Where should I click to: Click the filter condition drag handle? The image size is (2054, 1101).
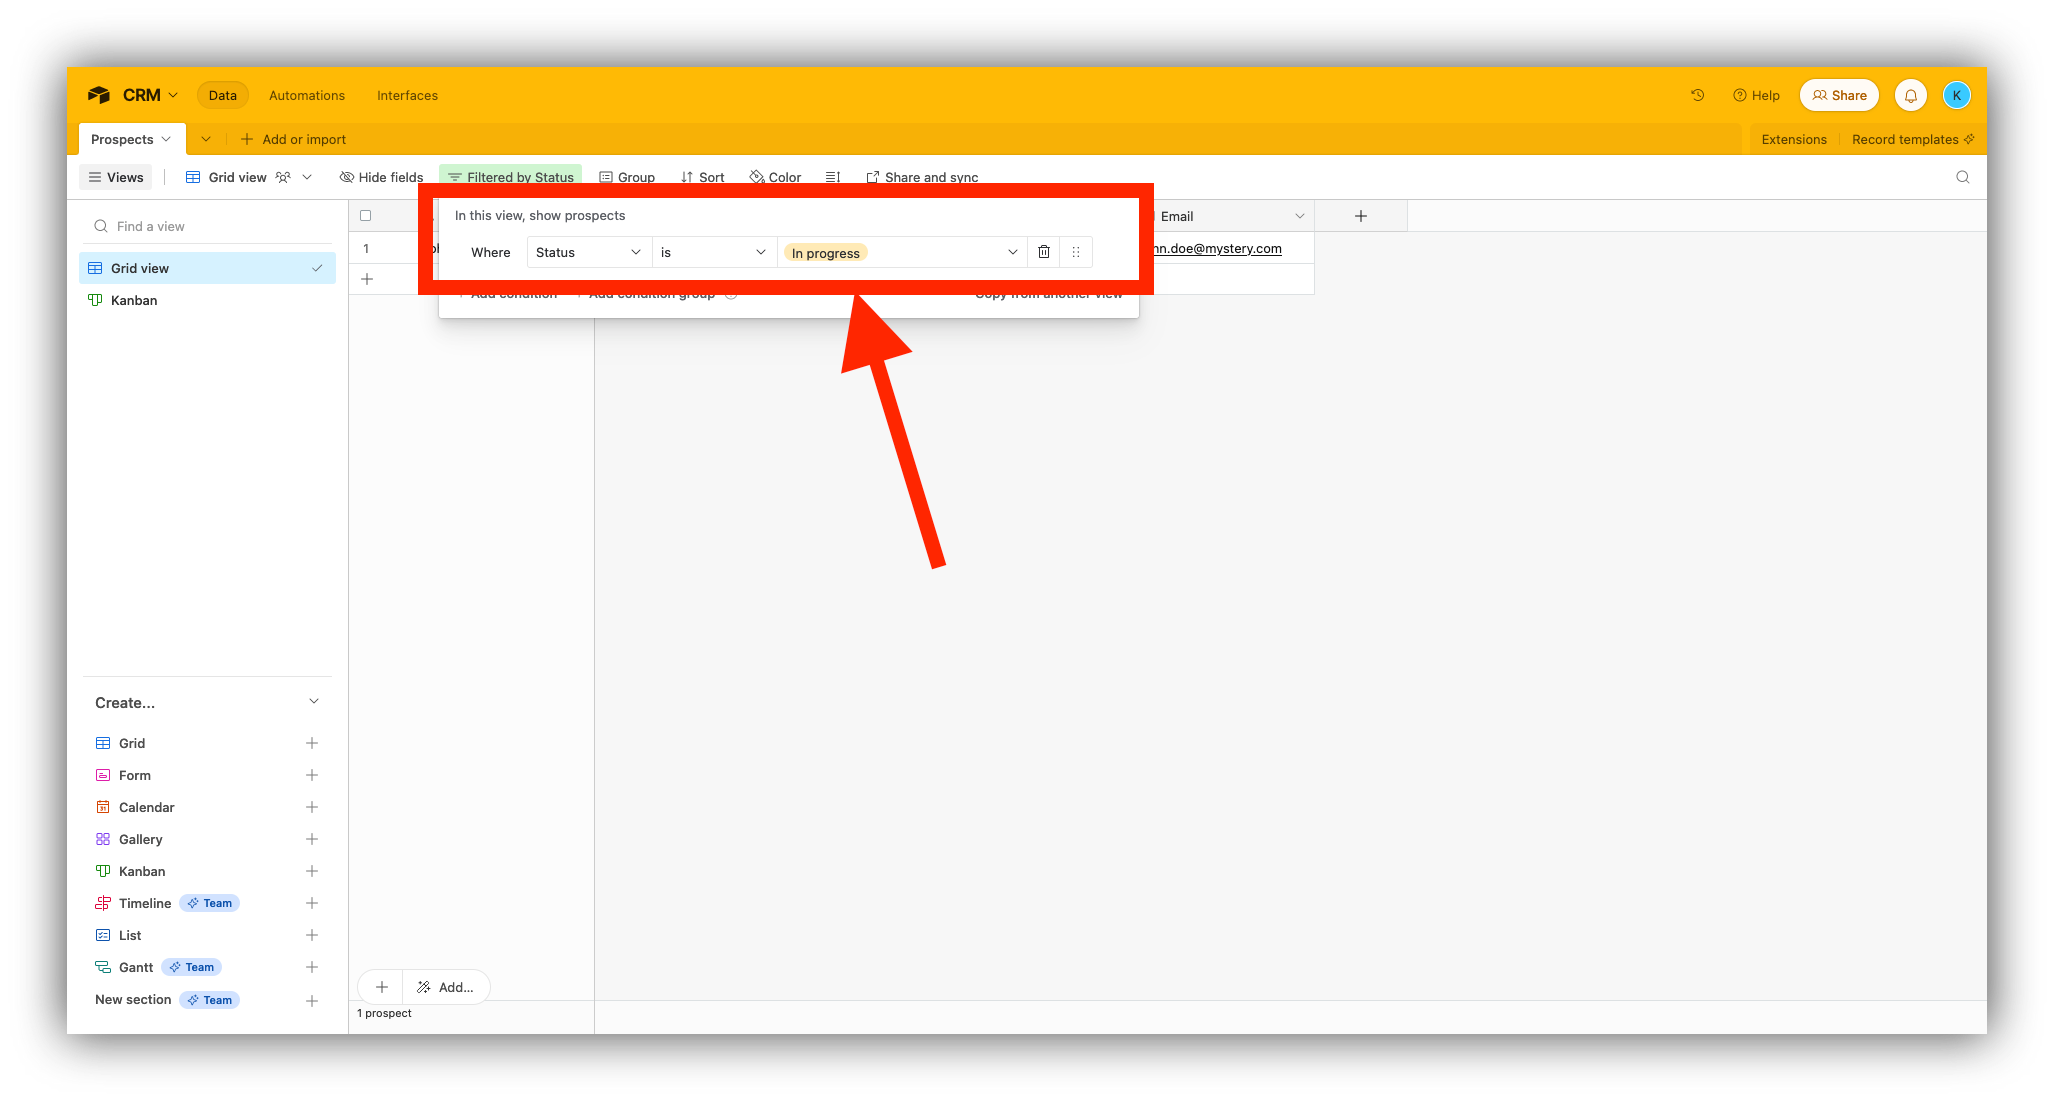point(1075,252)
